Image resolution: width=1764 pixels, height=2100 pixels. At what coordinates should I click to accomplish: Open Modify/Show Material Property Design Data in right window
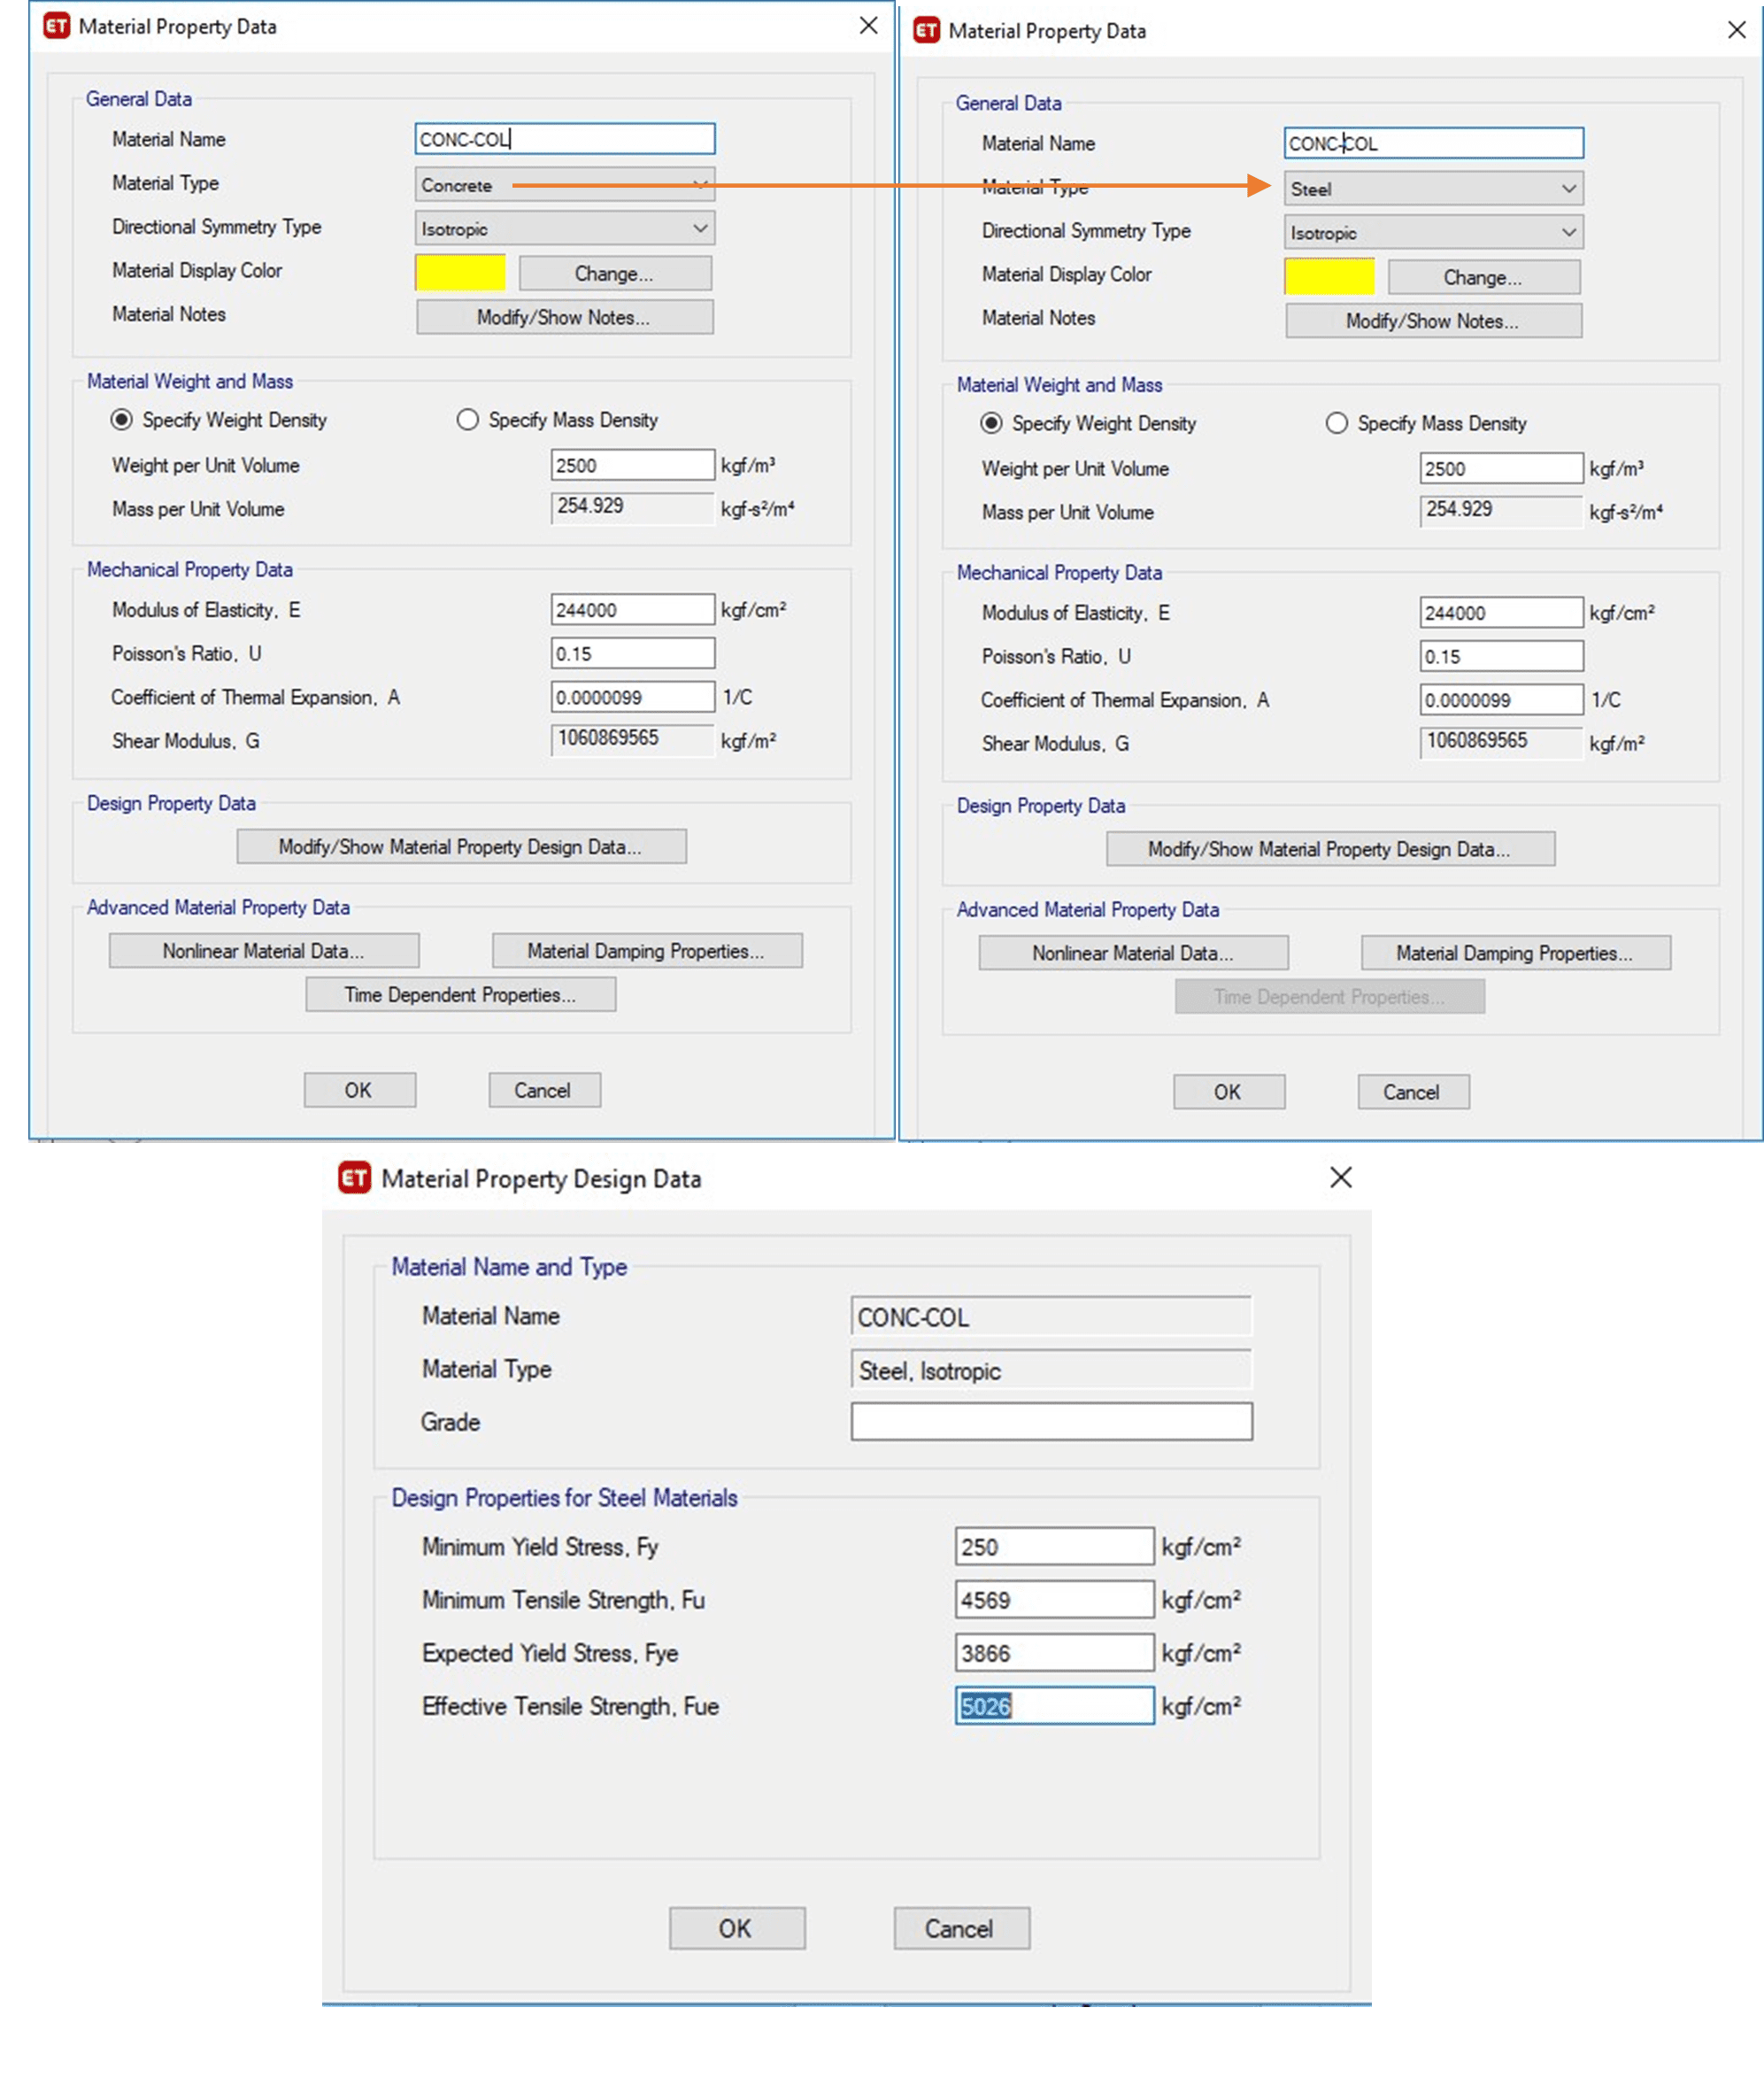tap(1330, 849)
